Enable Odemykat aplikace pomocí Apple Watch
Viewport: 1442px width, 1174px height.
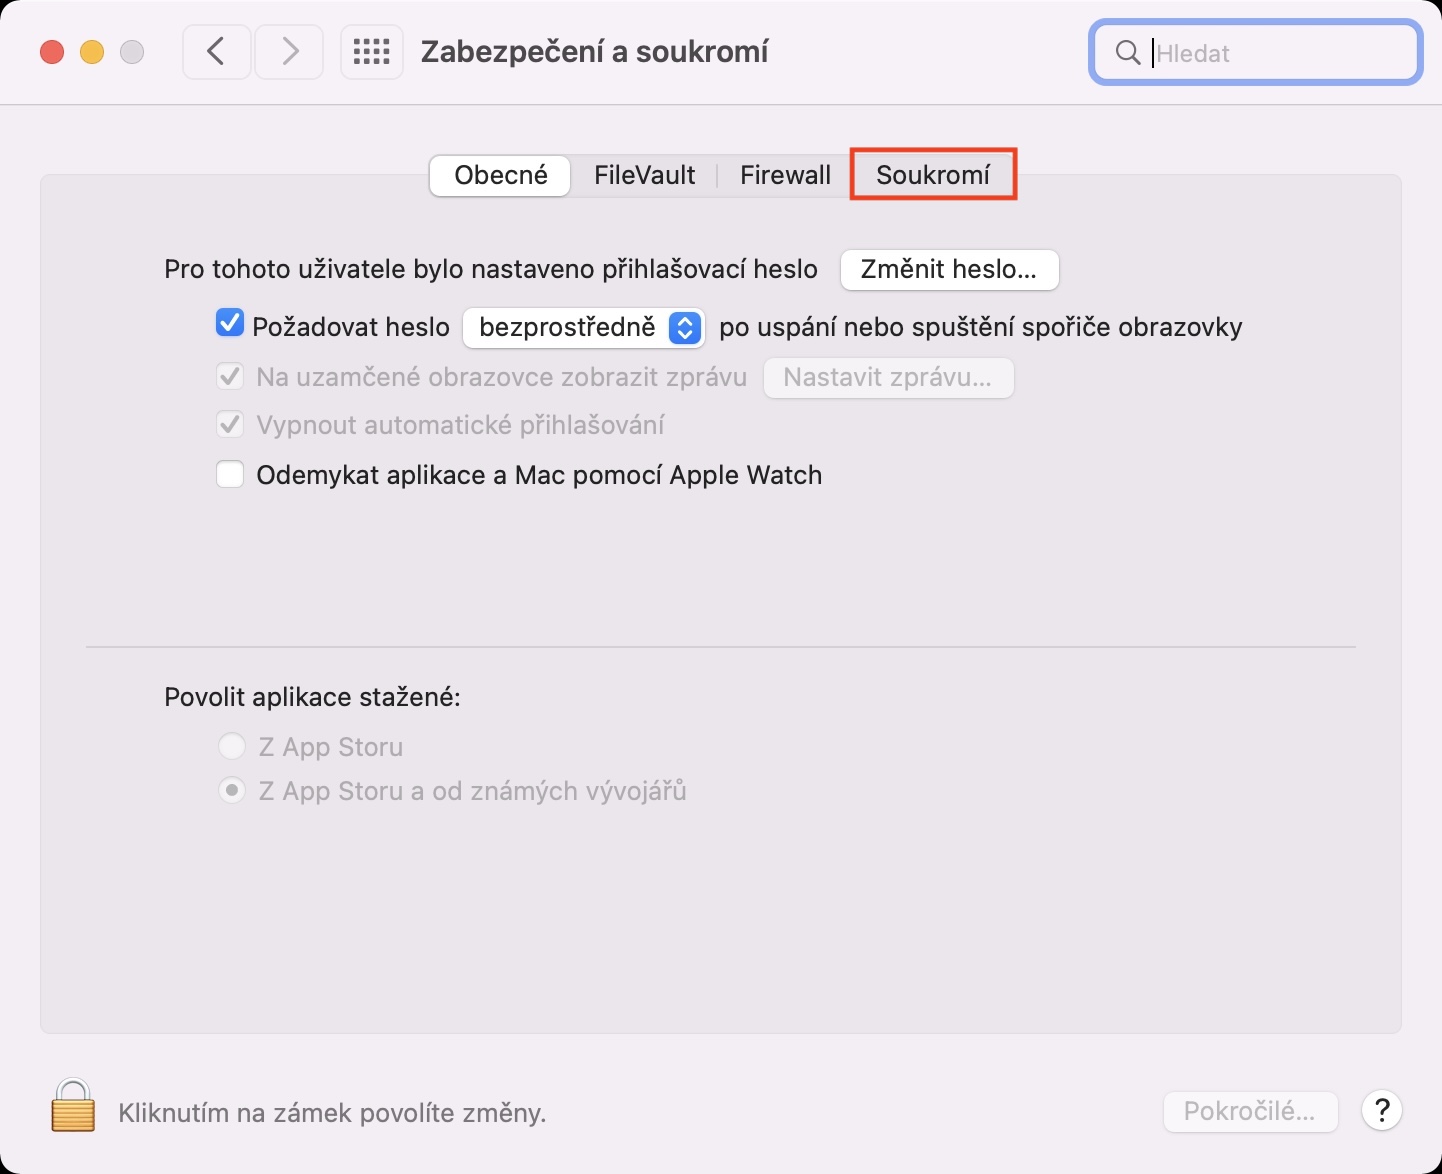(230, 474)
